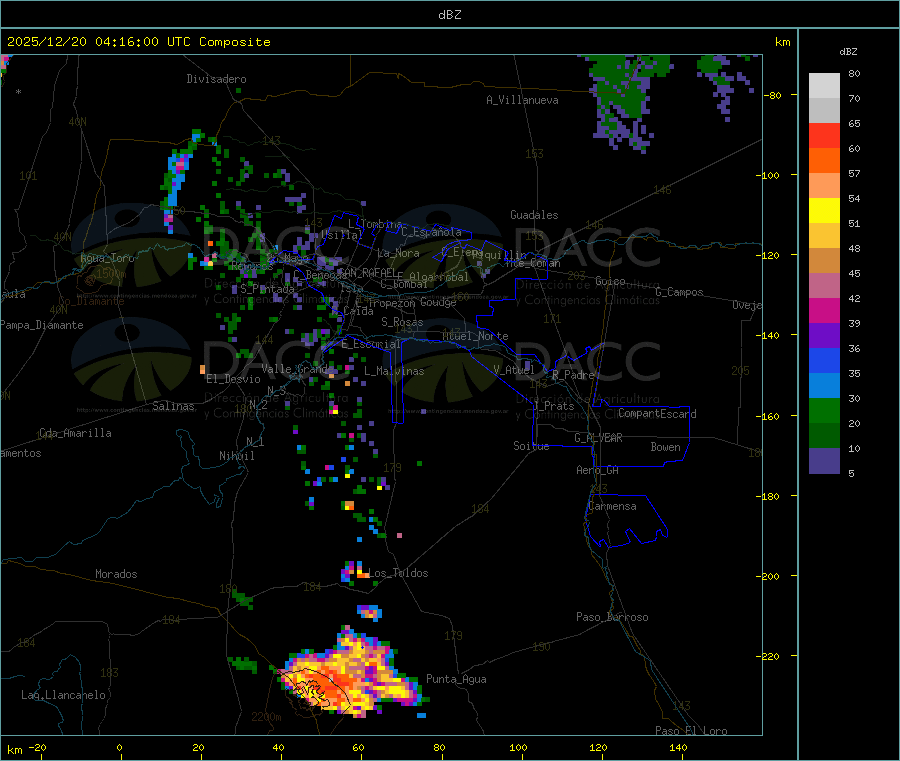The width and height of the screenshot is (900, 761).
Task: Select the magenta 39 dBZ swatch
Action: coord(824,310)
